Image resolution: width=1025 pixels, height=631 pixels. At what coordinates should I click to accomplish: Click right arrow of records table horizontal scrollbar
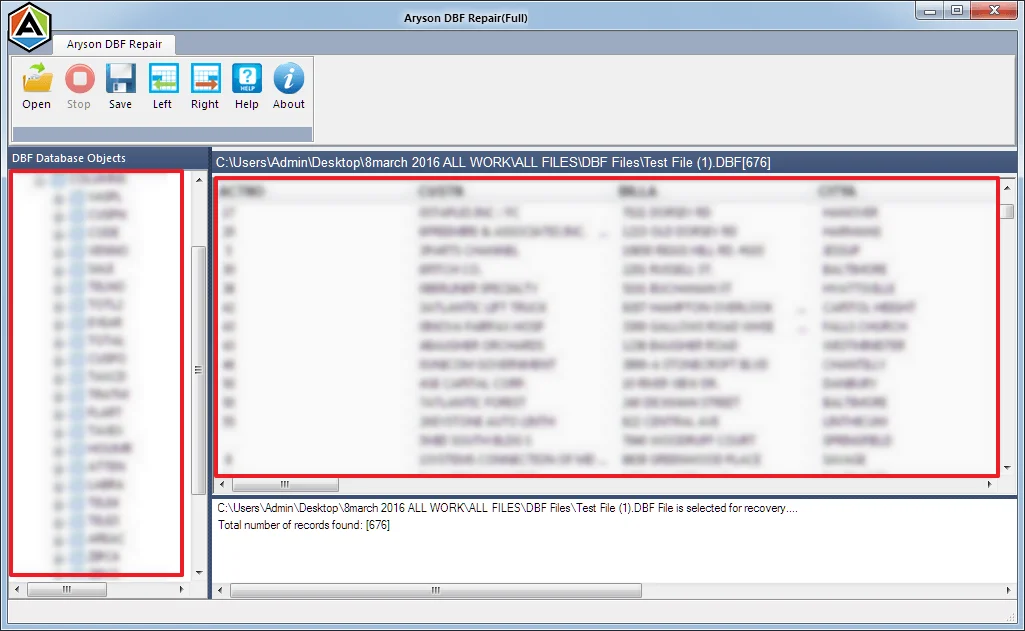tap(990, 485)
